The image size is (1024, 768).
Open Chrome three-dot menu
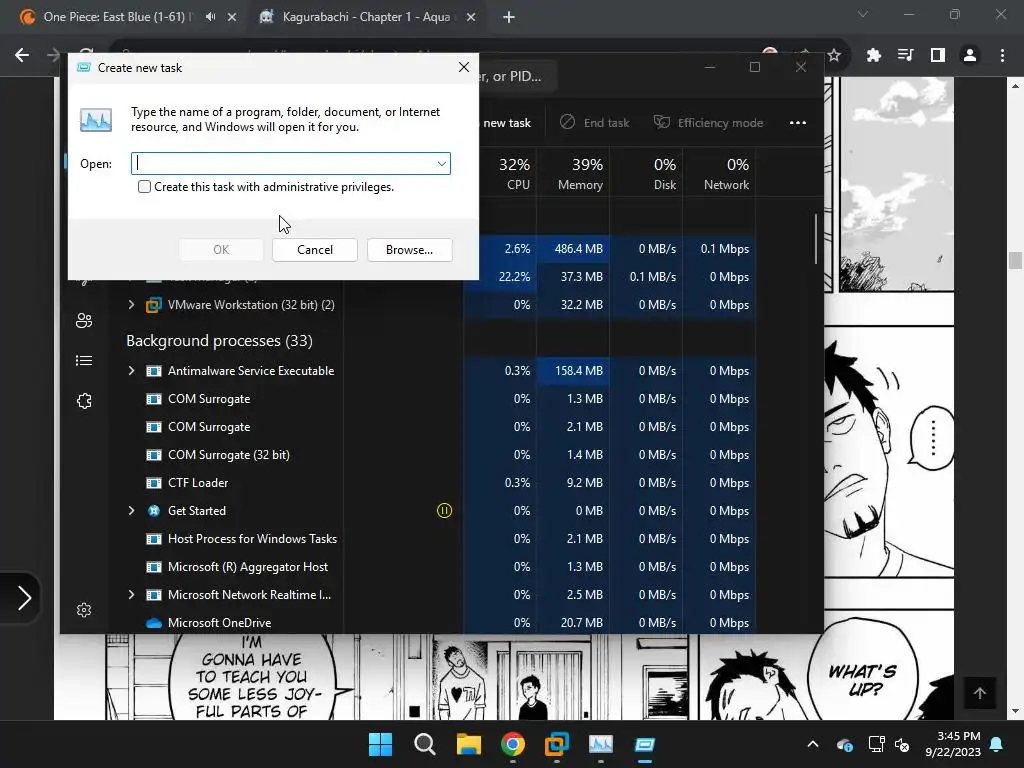pyautogui.click(x=1002, y=56)
